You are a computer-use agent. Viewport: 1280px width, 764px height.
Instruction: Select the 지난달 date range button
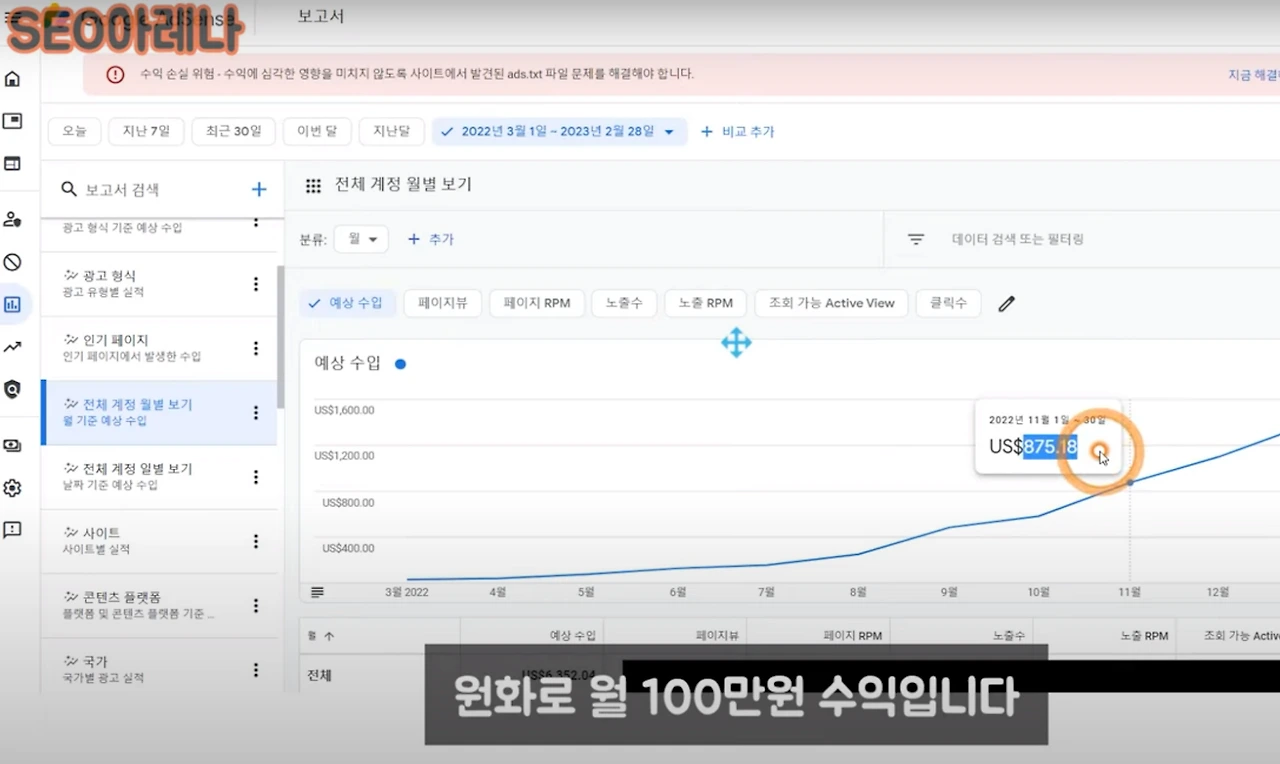tap(392, 131)
